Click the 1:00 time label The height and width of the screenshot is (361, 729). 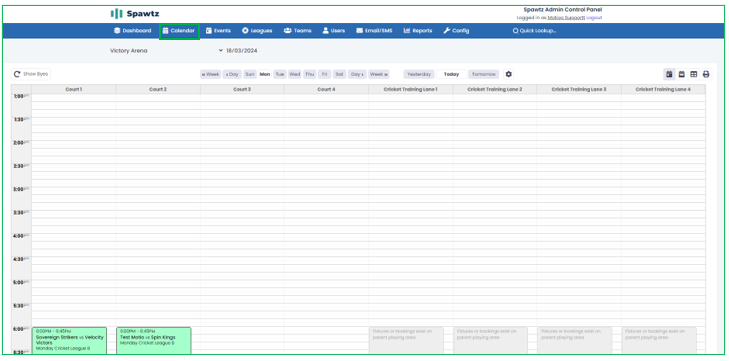click(21, 96)
